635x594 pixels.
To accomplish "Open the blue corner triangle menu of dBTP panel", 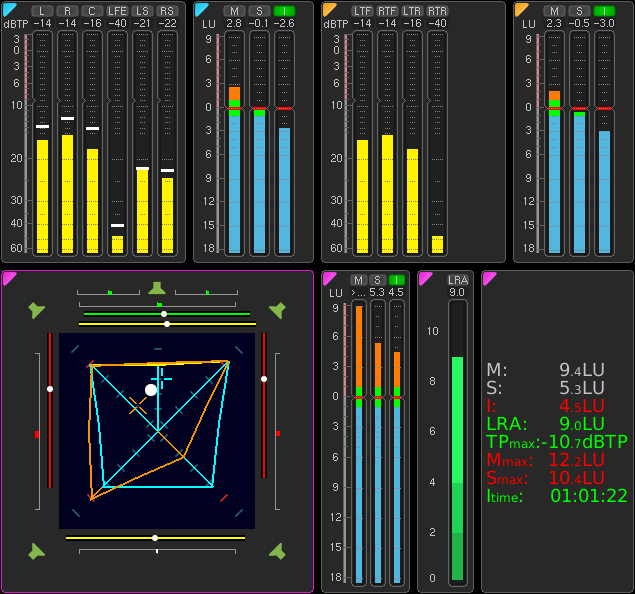I will point(9,9).
